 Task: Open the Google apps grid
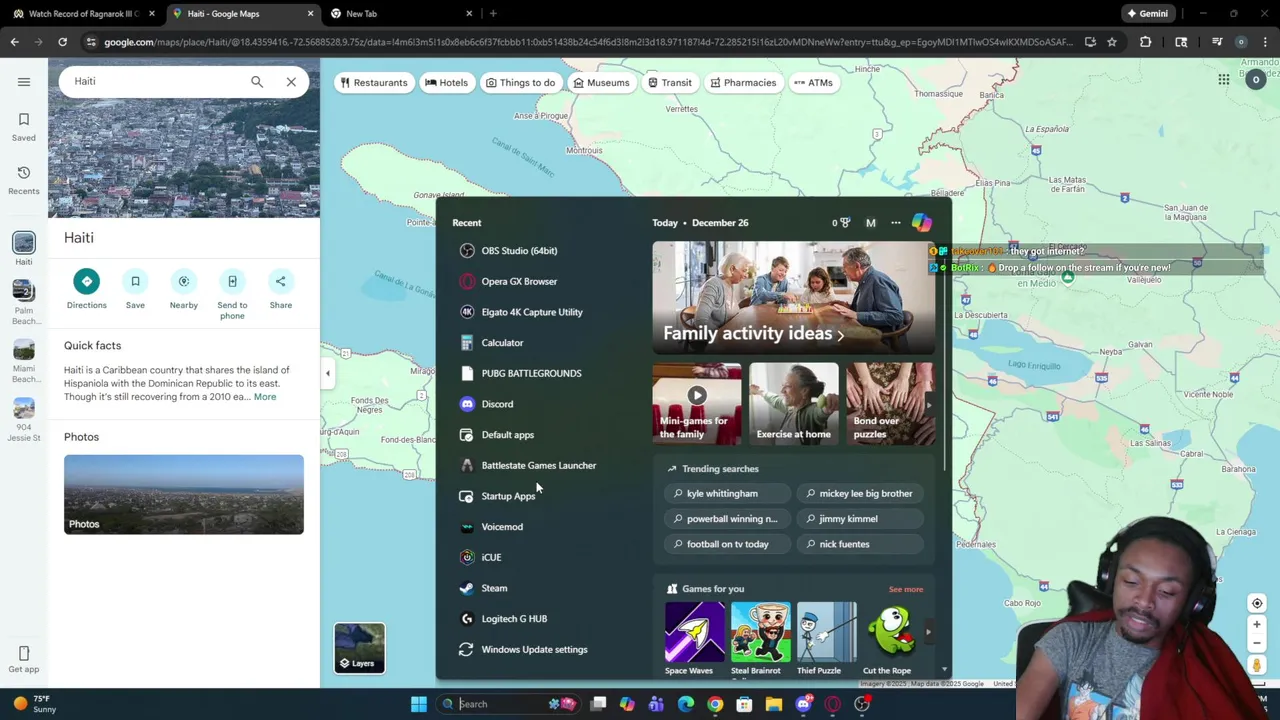[x=1224, y=80]
